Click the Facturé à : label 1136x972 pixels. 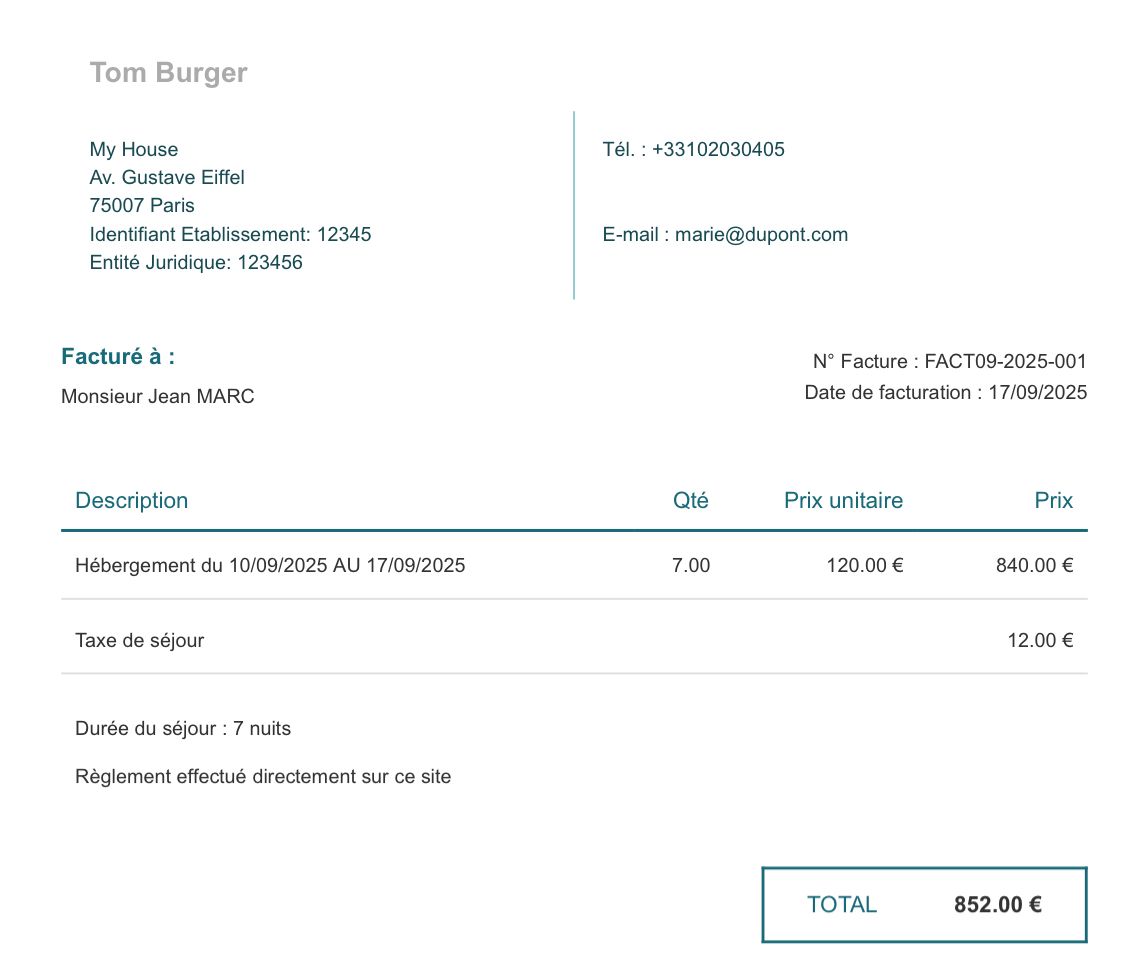pyautogui.click(x=118, y=357)
